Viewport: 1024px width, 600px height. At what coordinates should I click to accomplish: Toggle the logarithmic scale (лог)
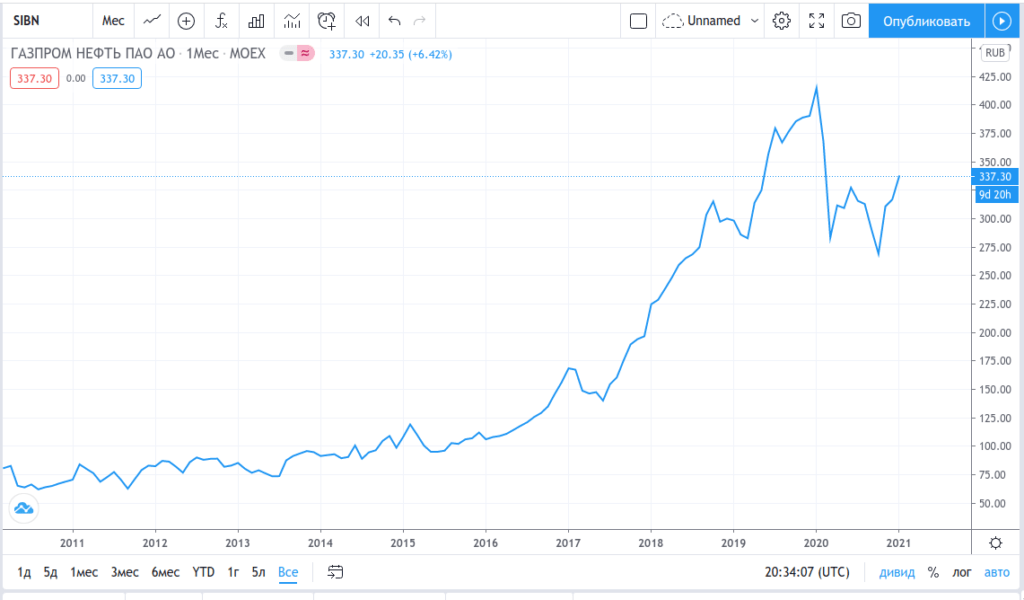pyautogui.click(x=962, y=572)
